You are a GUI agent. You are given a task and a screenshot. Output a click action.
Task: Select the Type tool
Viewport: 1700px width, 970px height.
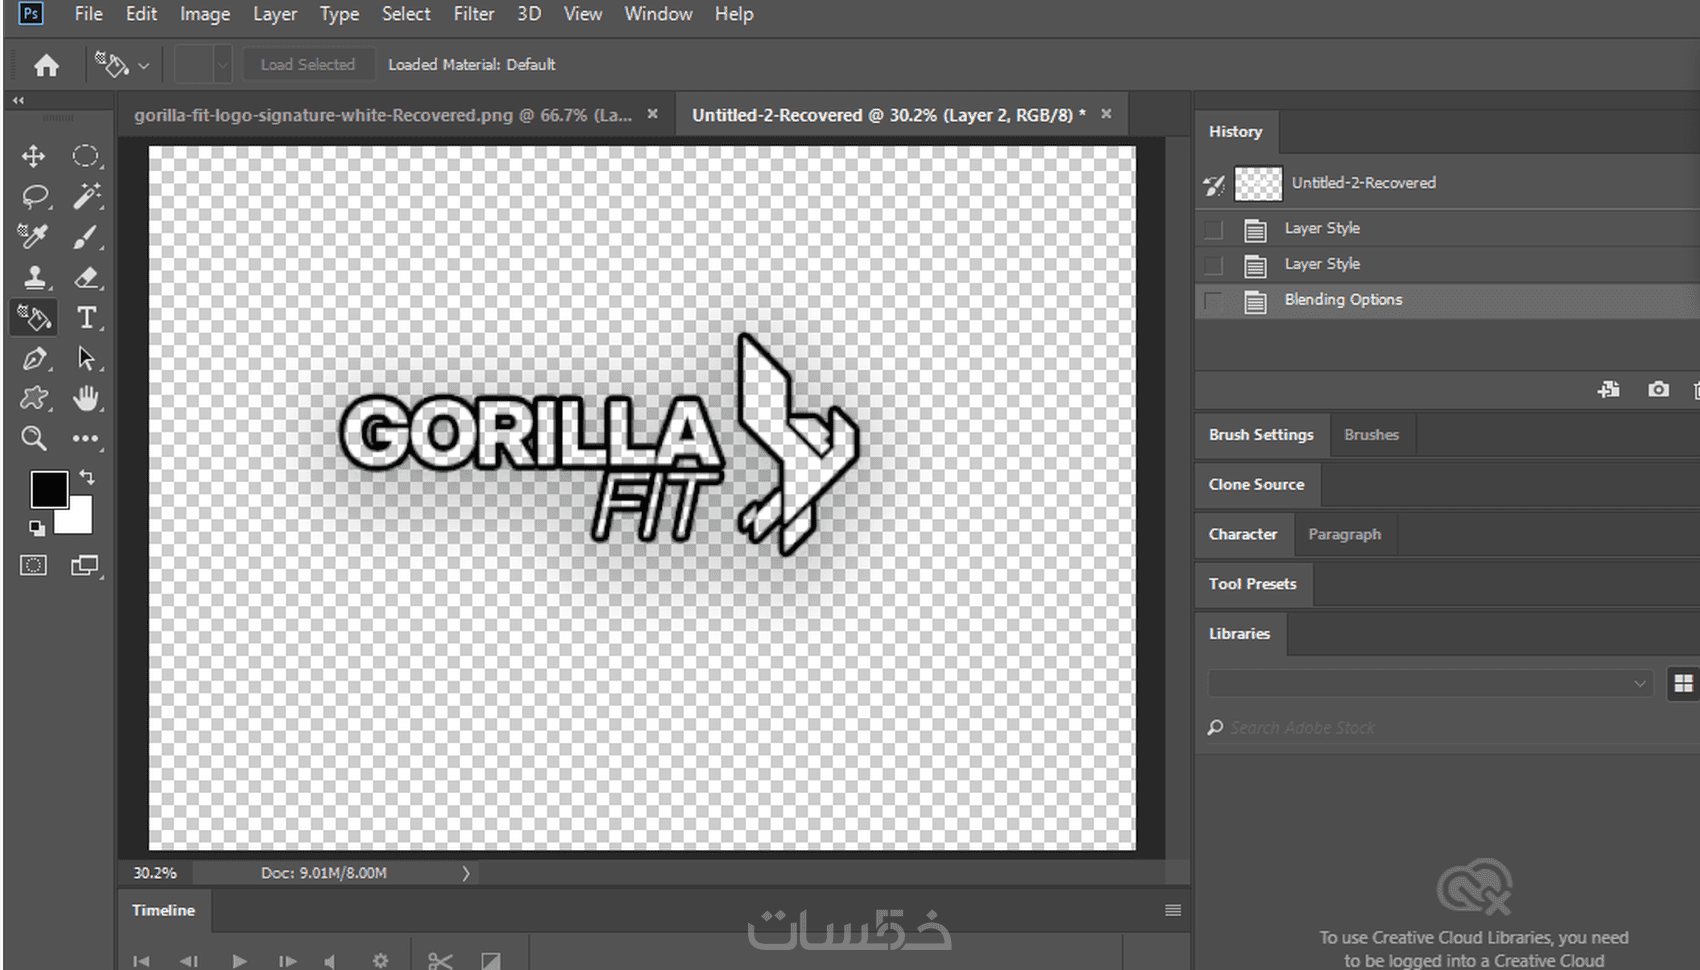tap(86, 318)
